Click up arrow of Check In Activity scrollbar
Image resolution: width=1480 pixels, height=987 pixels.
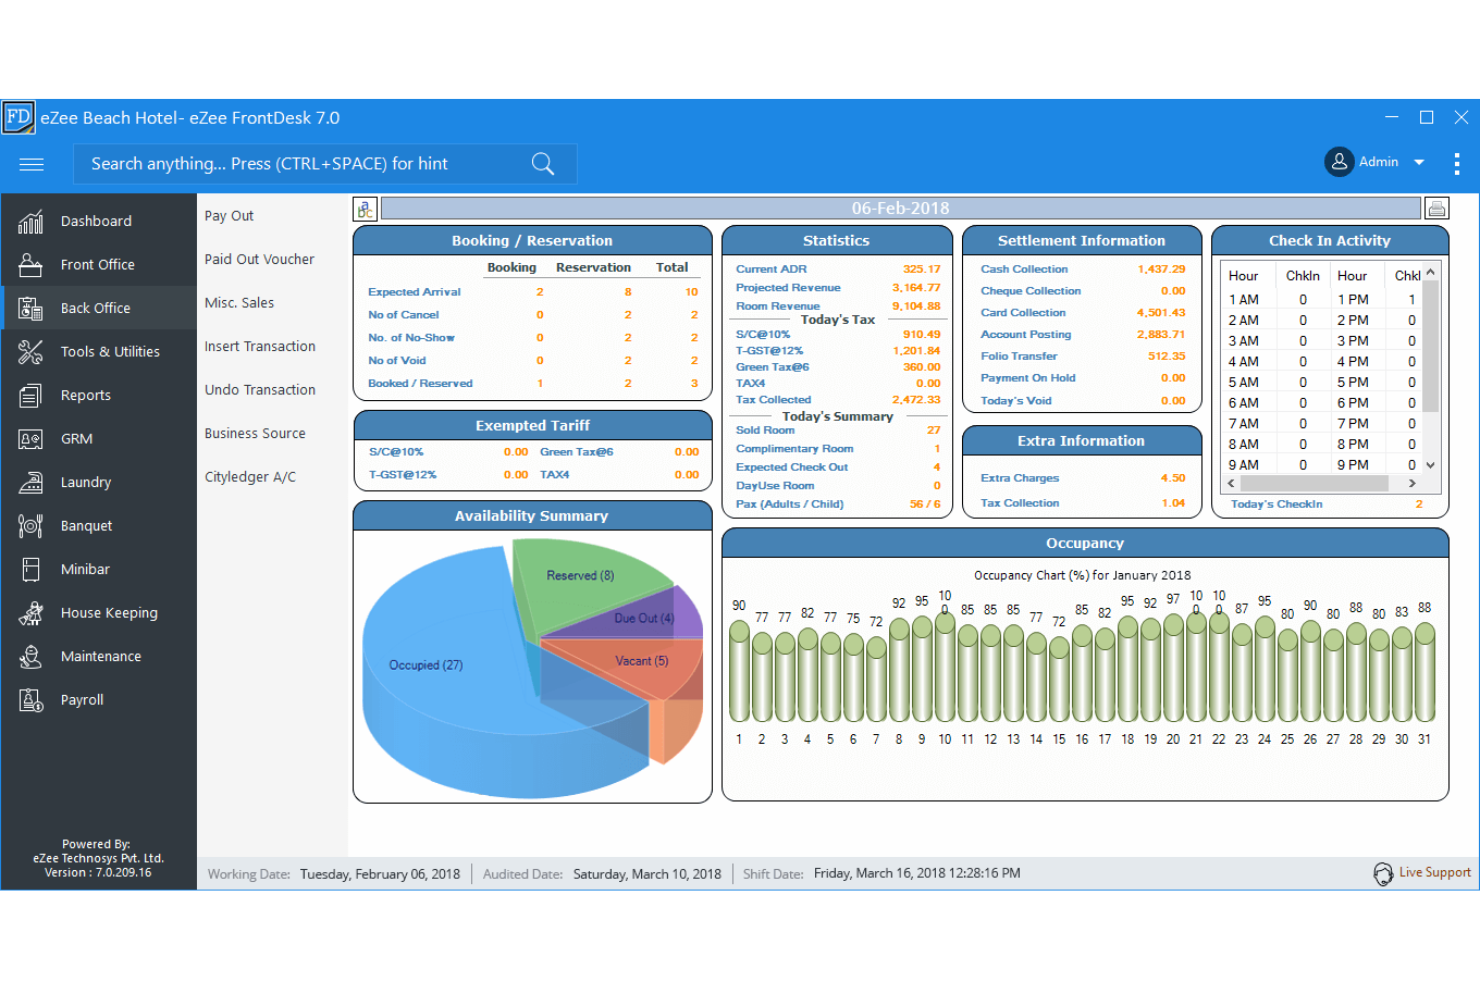[1431, 272]
